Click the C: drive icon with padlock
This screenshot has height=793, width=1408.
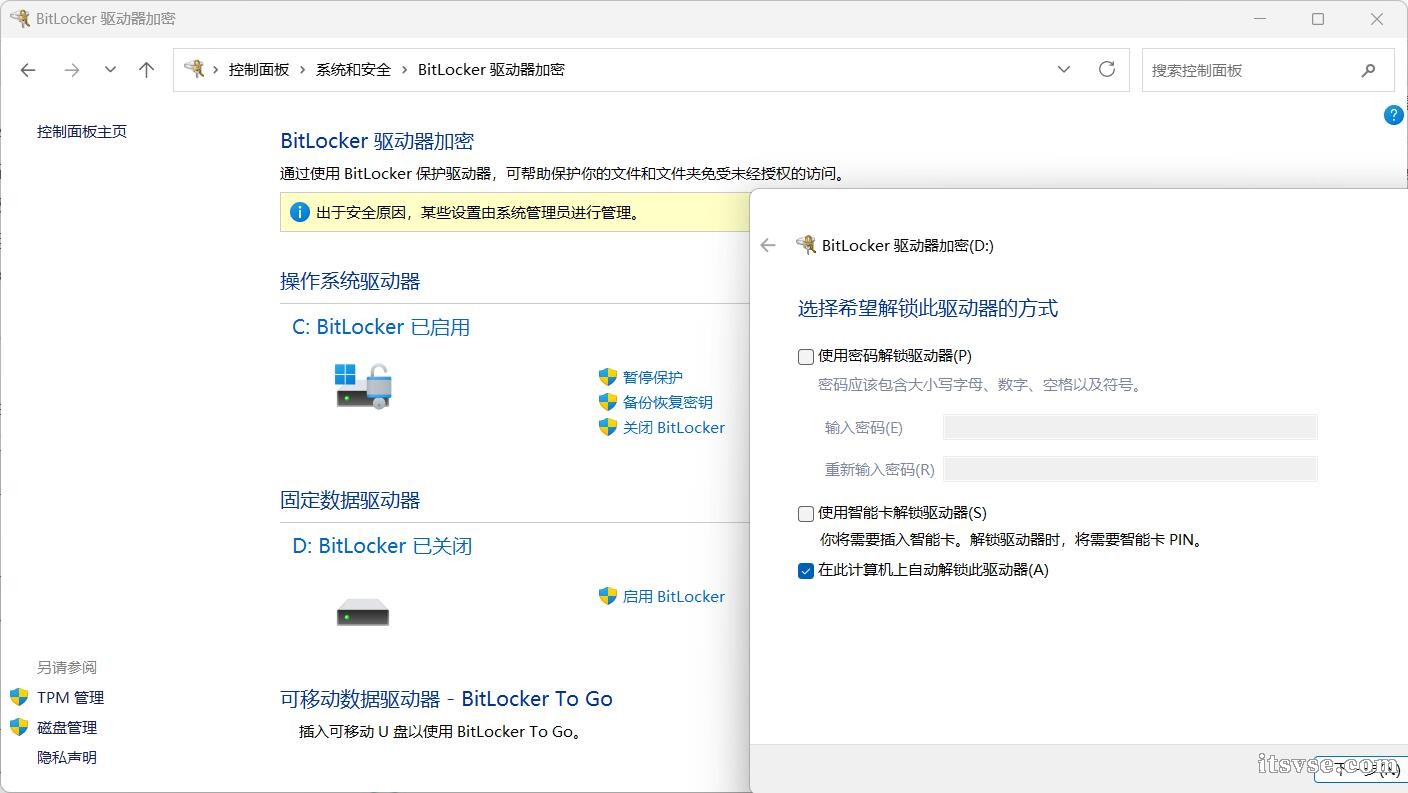pos(363,385)
